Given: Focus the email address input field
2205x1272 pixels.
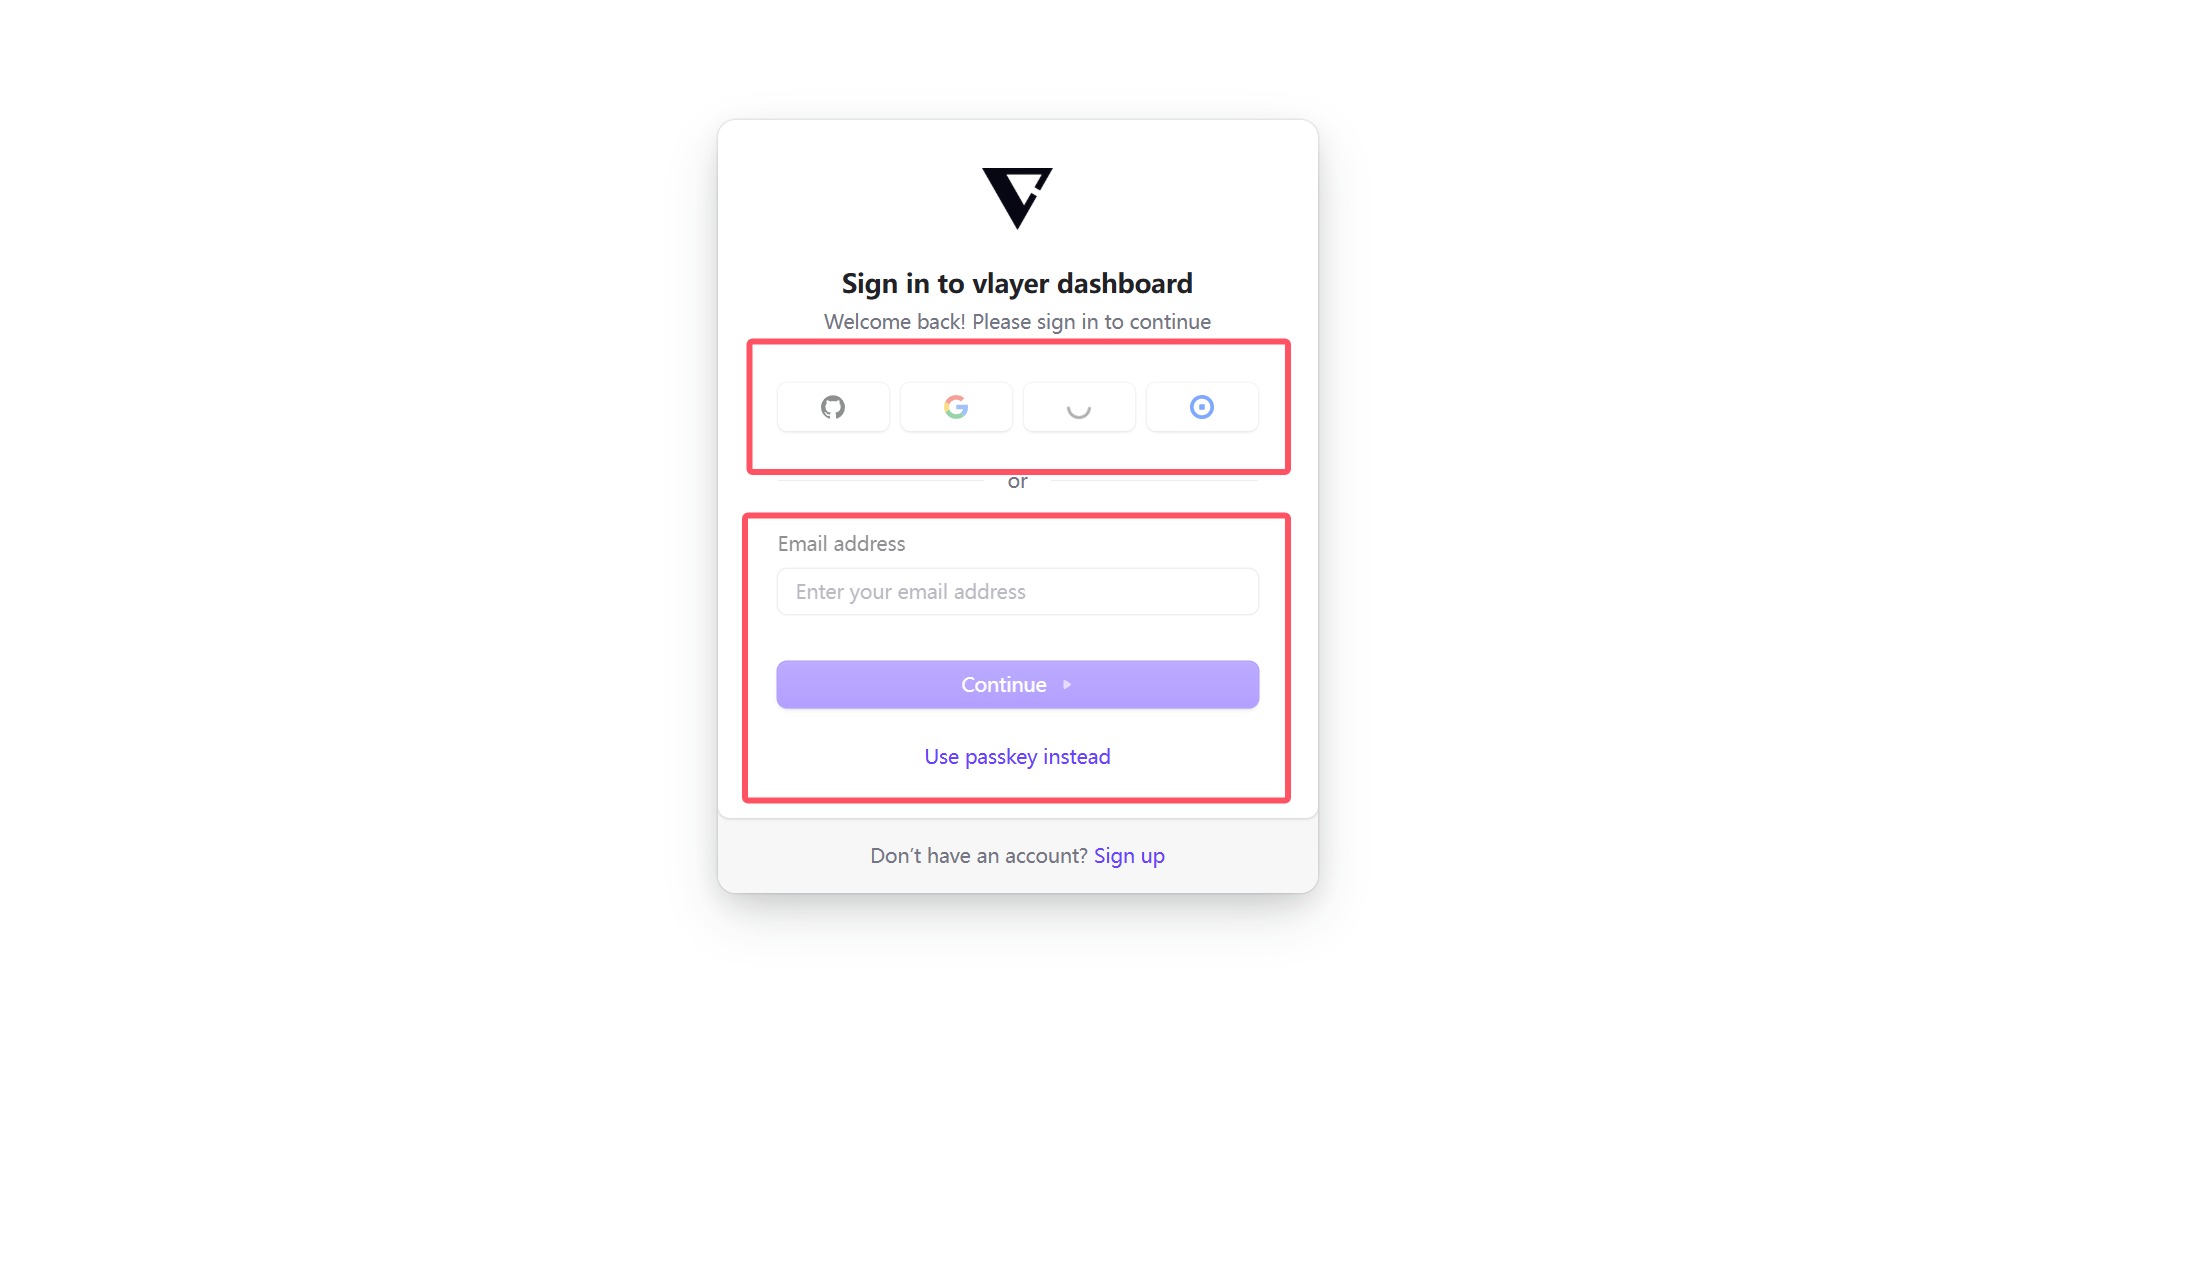Looking at the screenshot, I should coord(1017,592).
